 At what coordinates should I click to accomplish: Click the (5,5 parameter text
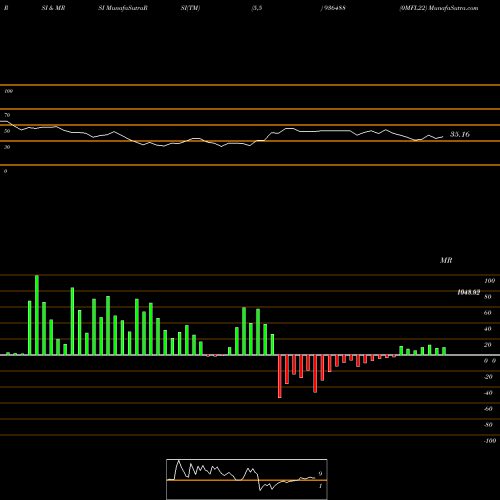pyautogui.click(x=257, y=8)
